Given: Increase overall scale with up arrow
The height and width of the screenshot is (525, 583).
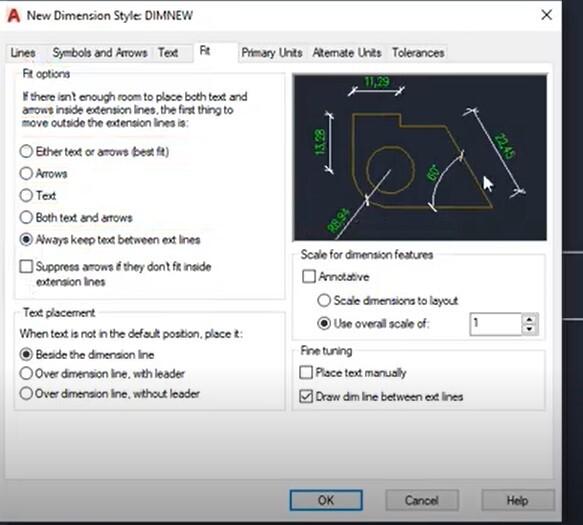Looking at the screenshot, I should tap(529, 319).
